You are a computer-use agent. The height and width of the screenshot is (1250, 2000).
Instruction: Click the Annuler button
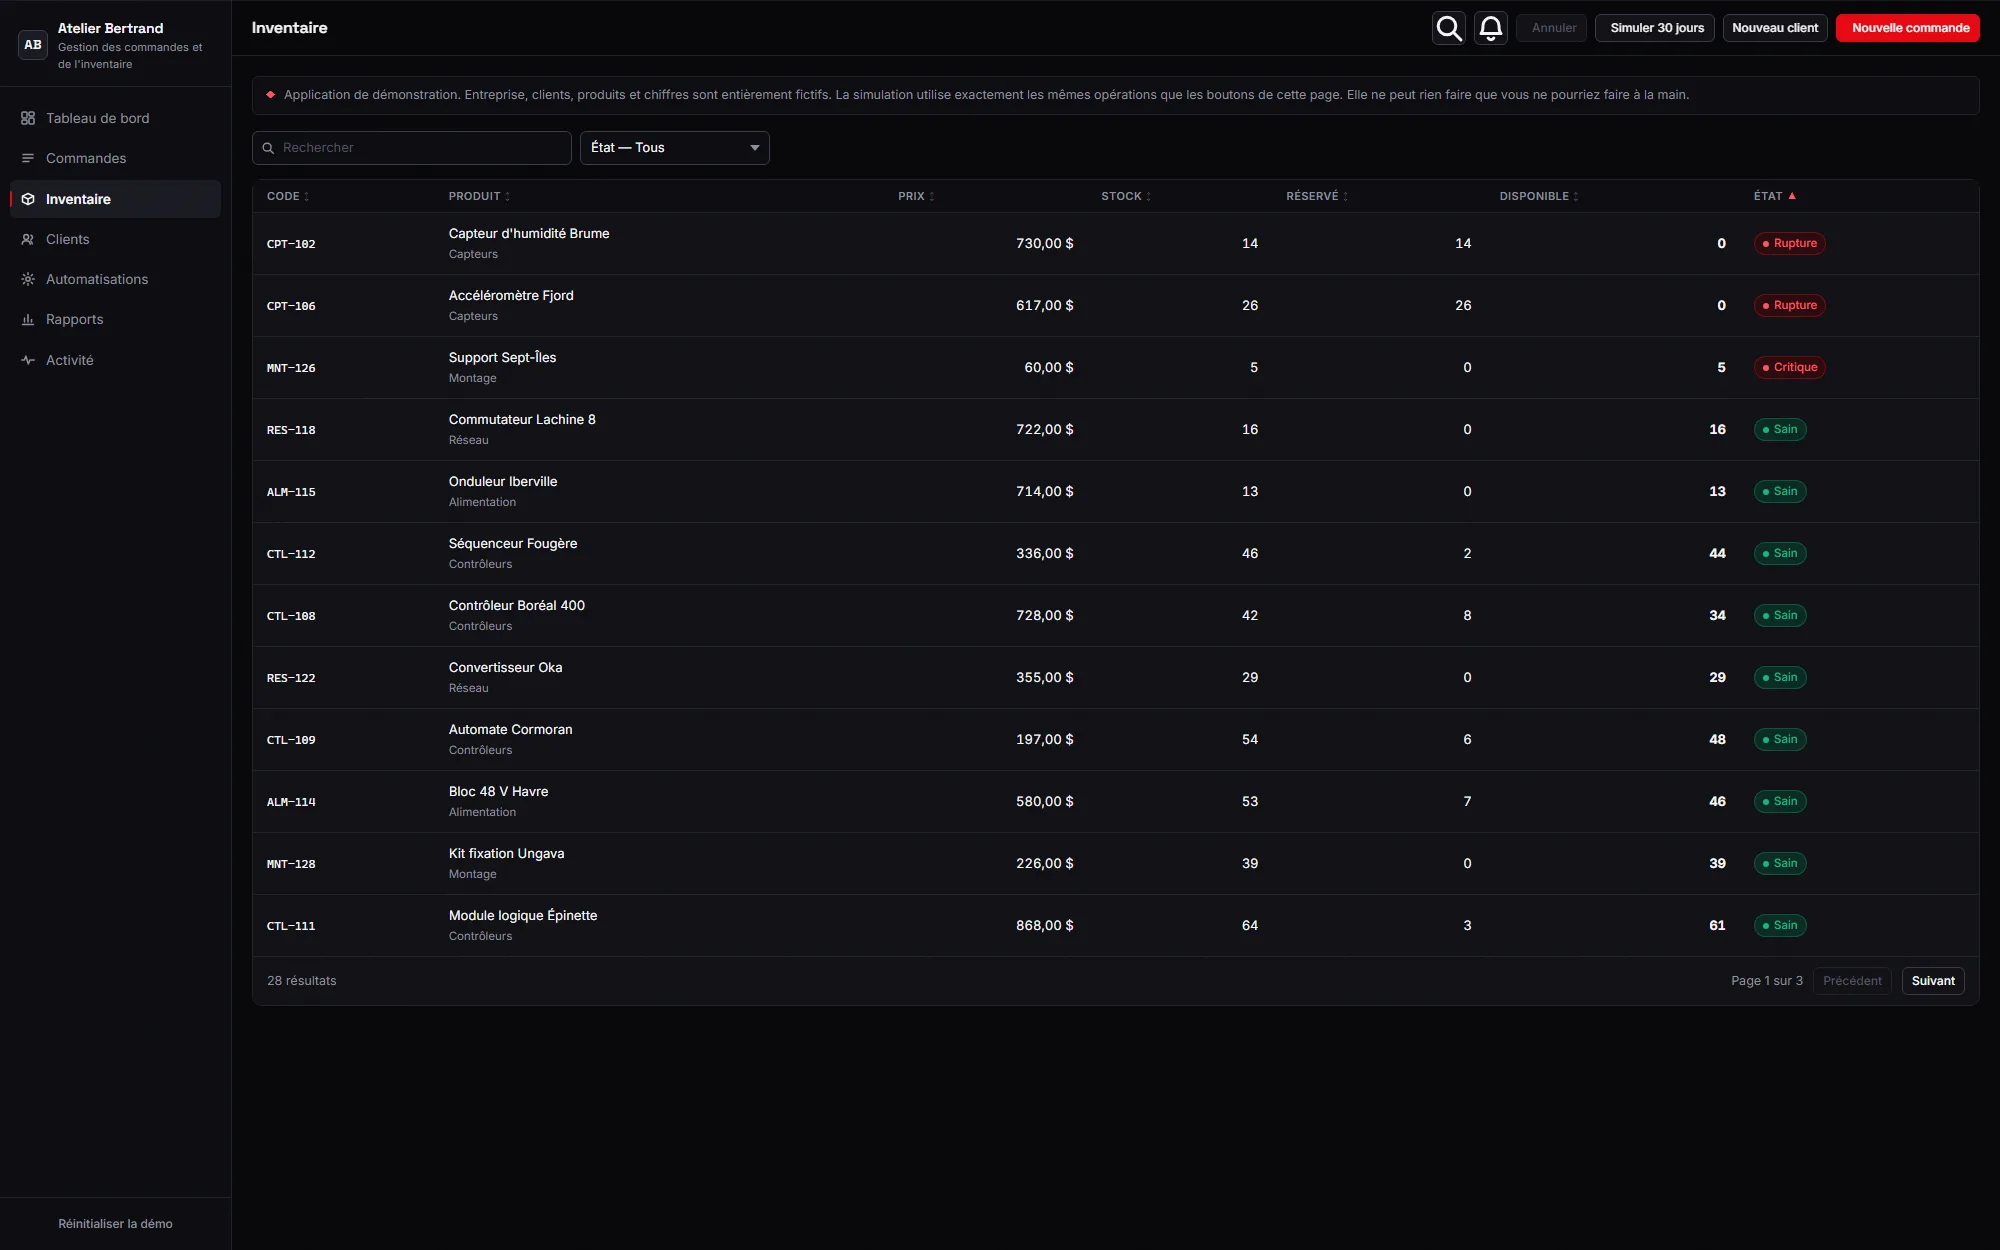[x=1552, y=28]
